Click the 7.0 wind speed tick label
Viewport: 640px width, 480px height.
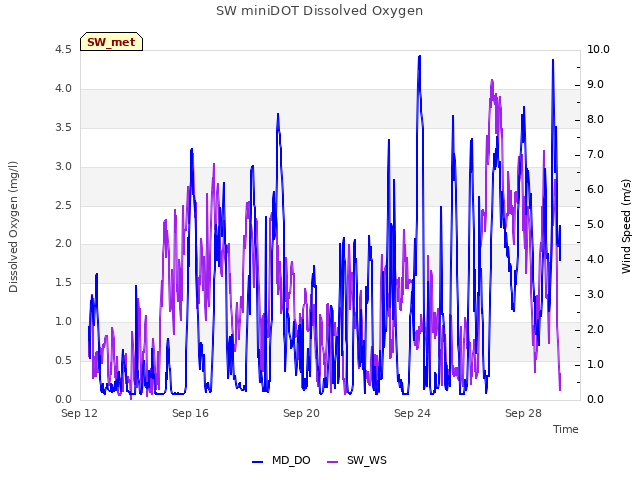596,155
